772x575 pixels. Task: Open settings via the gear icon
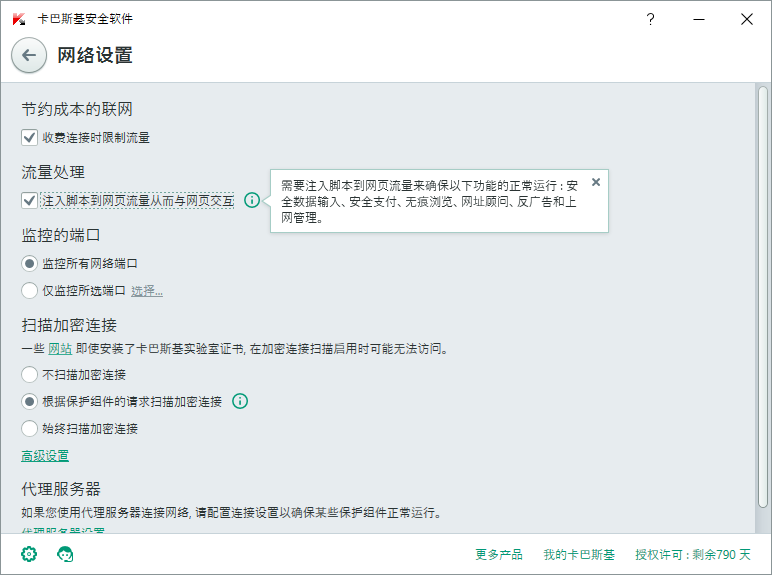pos(29,554)
